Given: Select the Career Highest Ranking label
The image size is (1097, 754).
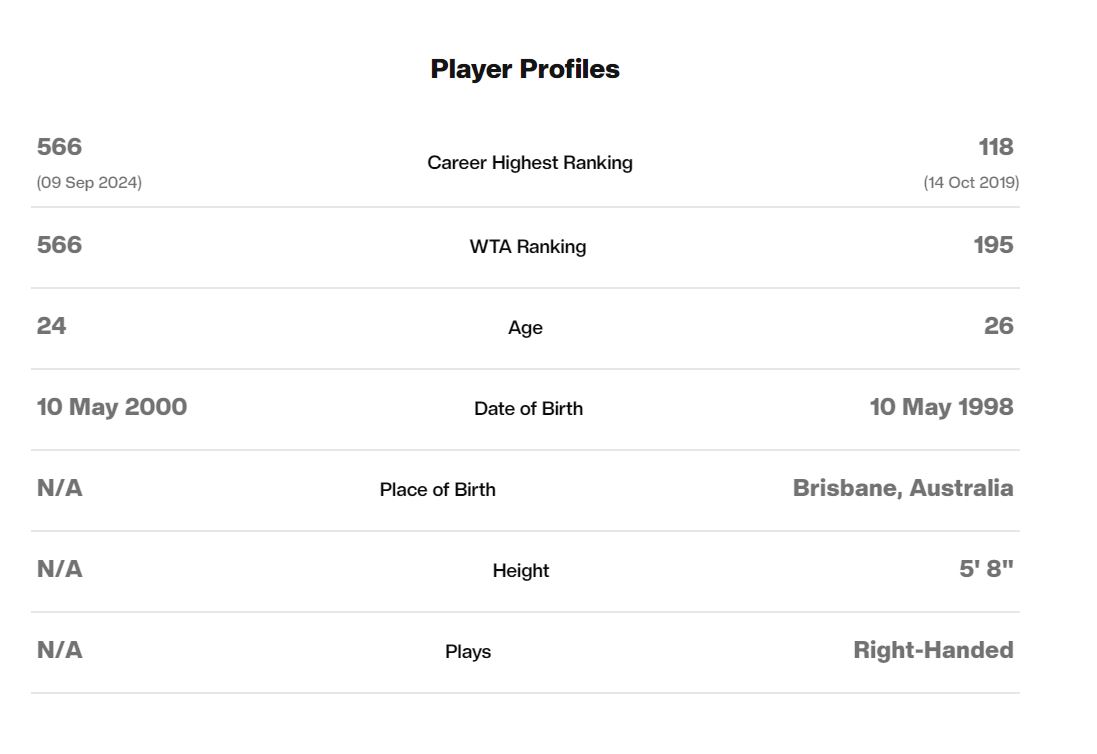Looking at the screenshot, I should [x=530, y=163].
